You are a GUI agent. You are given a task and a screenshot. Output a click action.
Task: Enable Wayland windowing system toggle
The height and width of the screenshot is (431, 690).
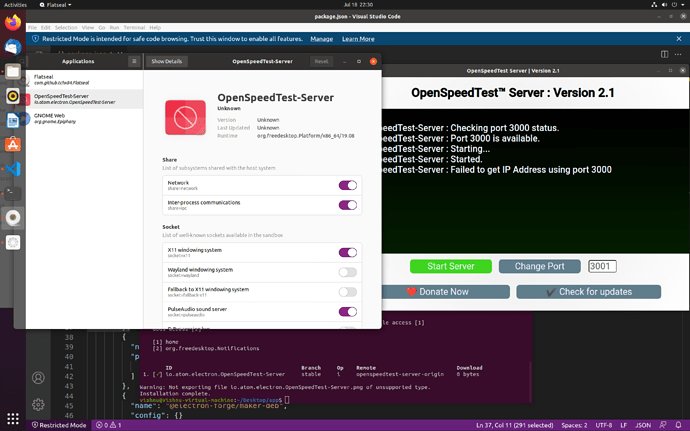click(348, 272)
